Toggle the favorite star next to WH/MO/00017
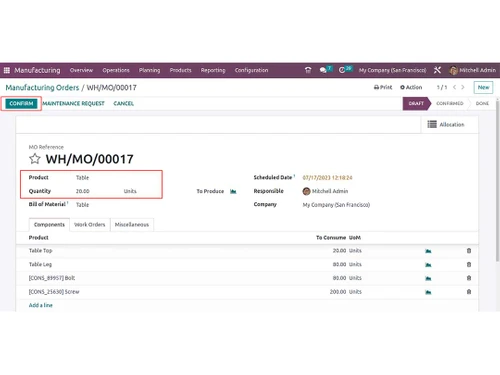This screenshot has height=375, width=500. 35,159
